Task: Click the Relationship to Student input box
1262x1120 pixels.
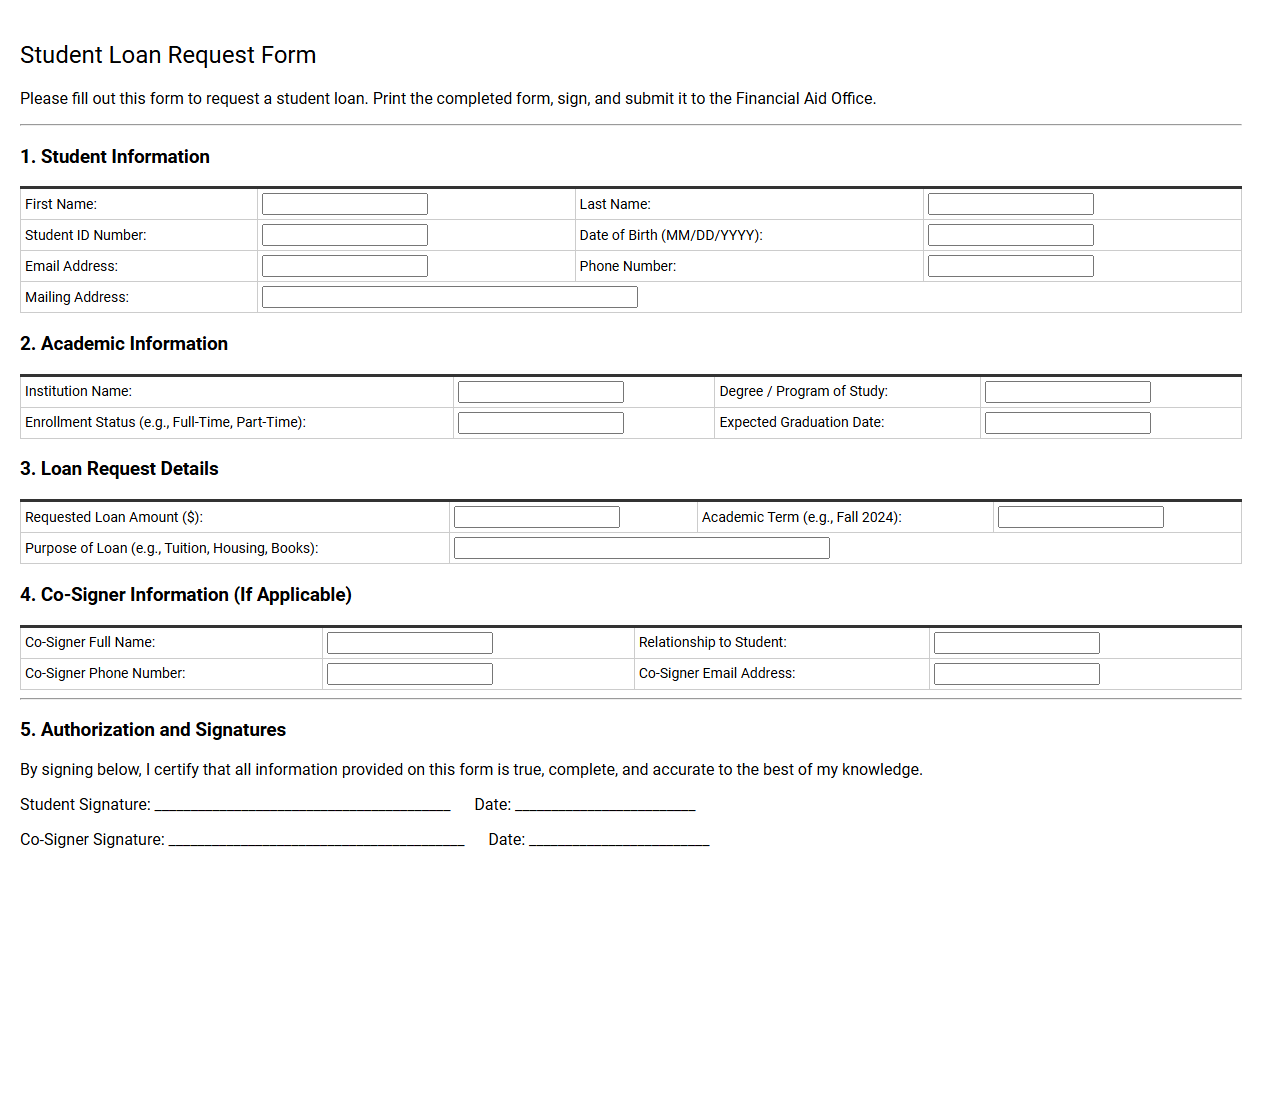Action: point(1017,643)
